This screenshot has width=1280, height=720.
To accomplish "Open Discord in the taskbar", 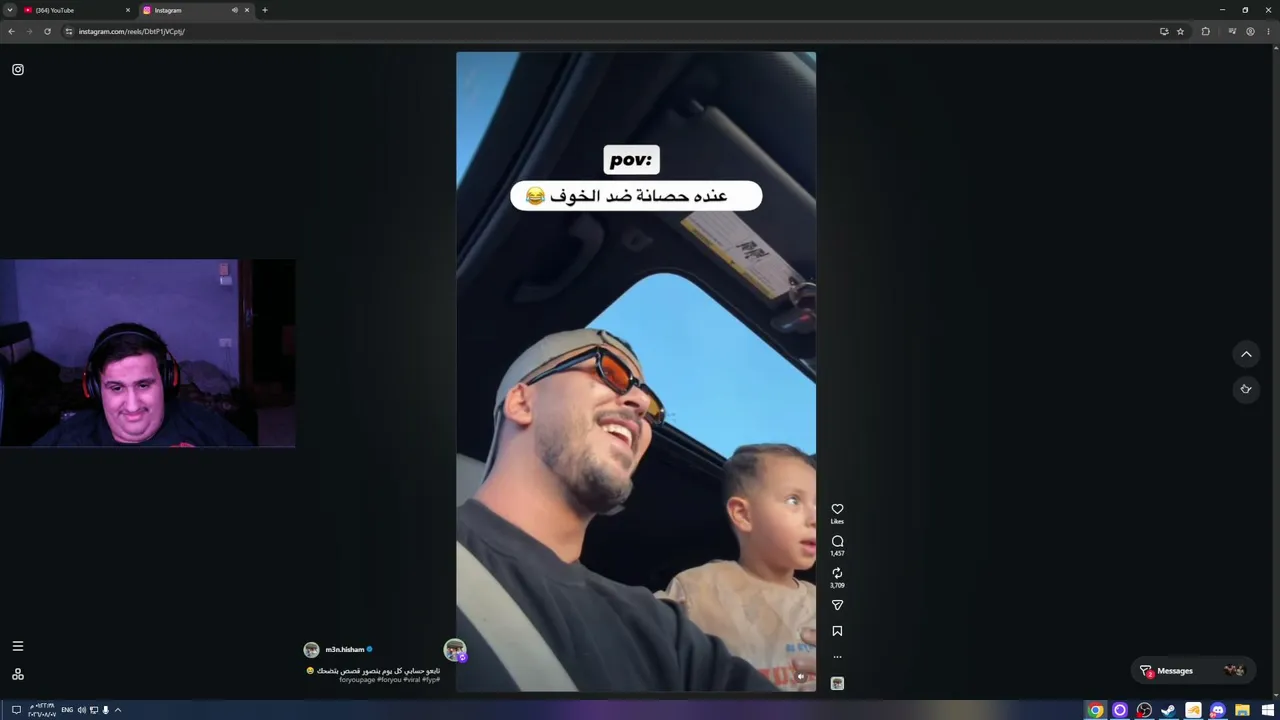I will tap(1217, 710).
